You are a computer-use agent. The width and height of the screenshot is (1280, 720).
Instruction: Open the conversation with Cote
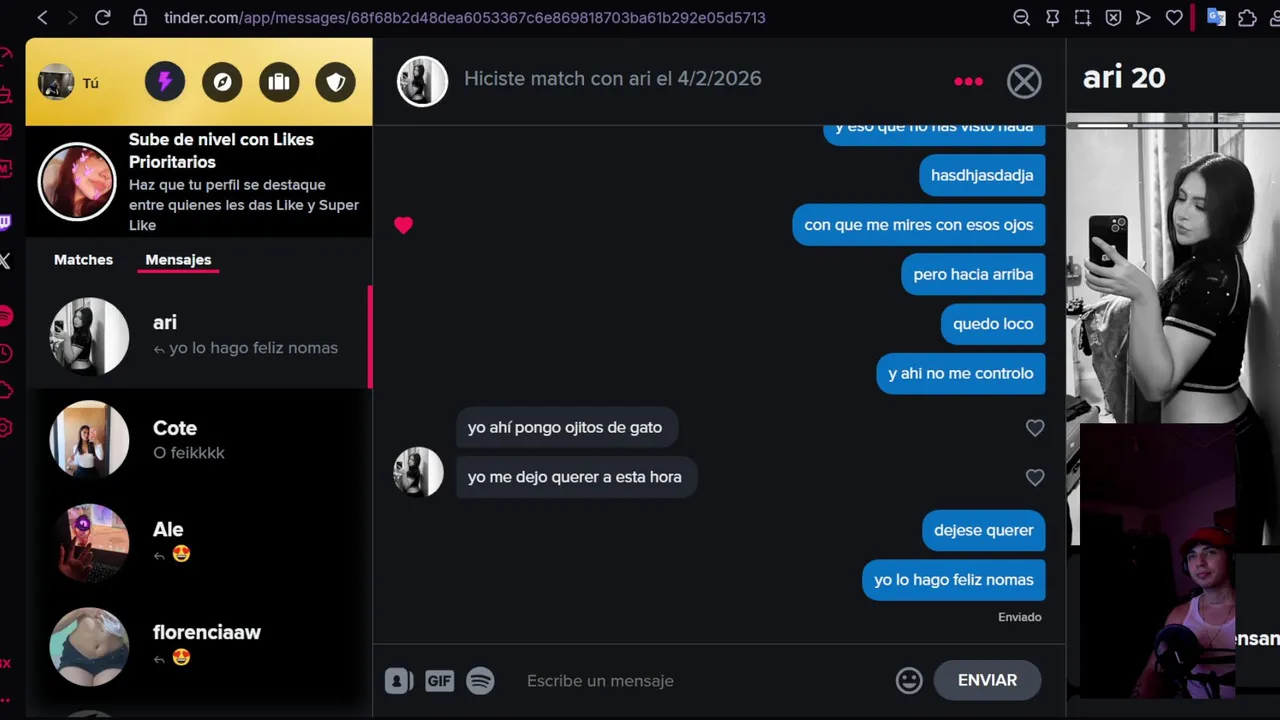tap(198, 440)
